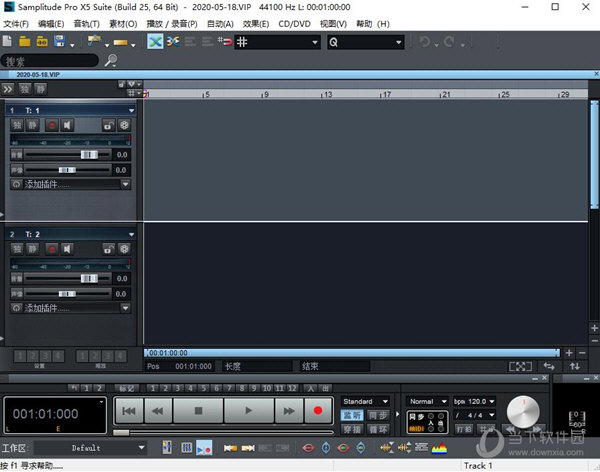The height and width of the screenshot is (472, 600).
Task: Click the Stop button in transport
Action: [198, 410]
